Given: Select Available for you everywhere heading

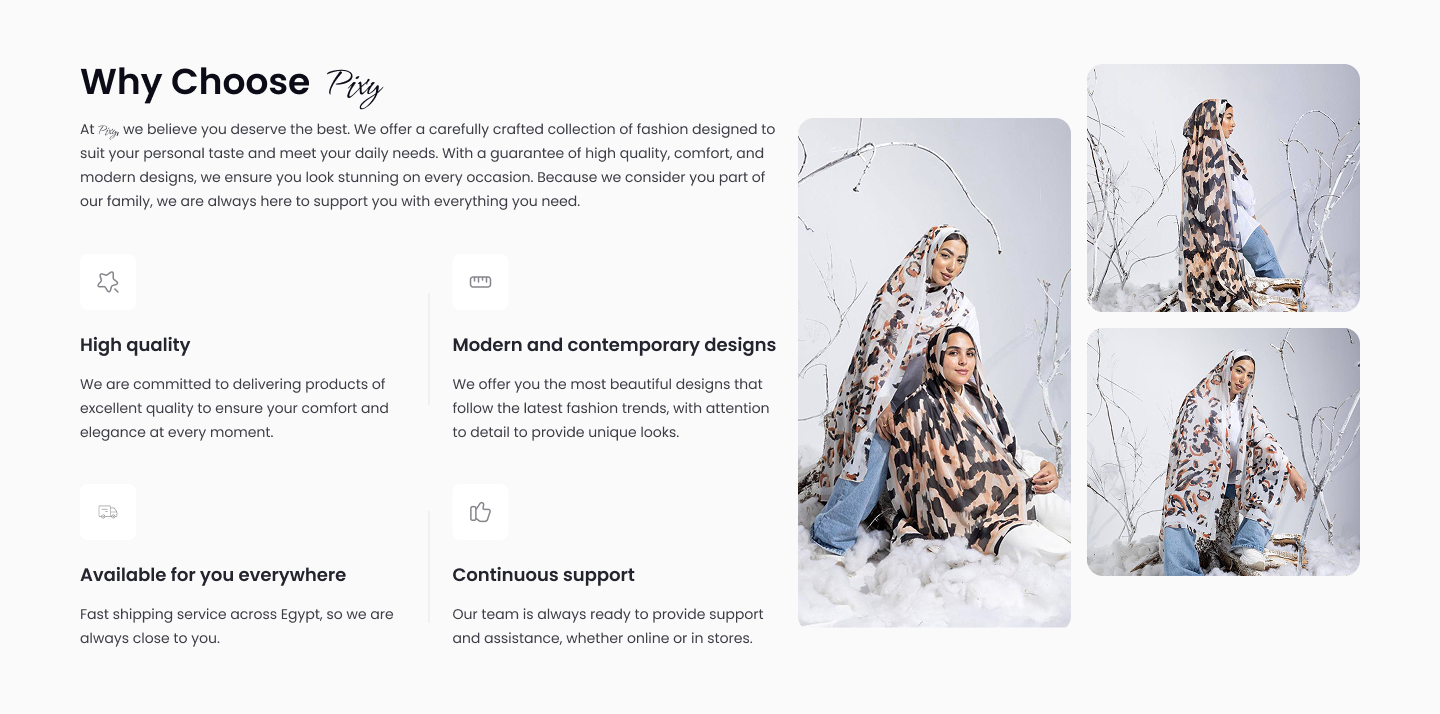Looking at the screenshot, I should click(213, 575).
